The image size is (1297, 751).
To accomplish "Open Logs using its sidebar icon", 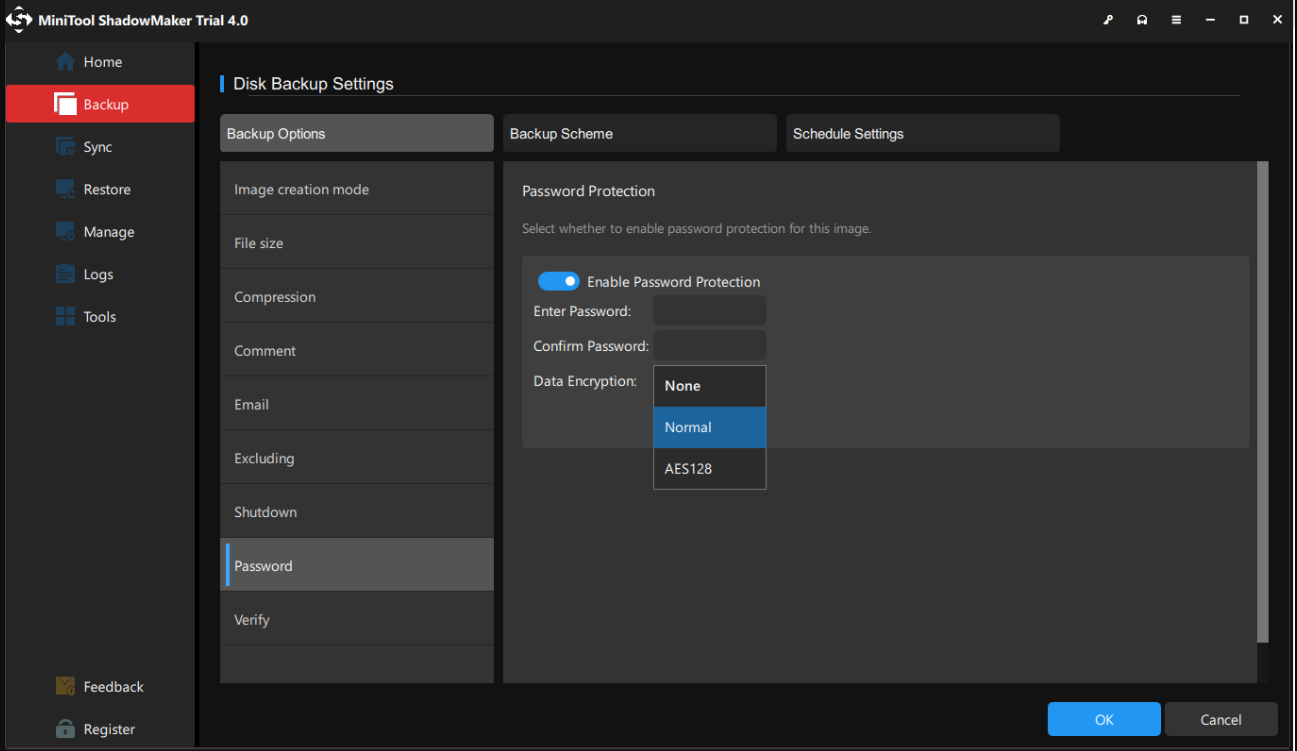I will pos(66,274).
